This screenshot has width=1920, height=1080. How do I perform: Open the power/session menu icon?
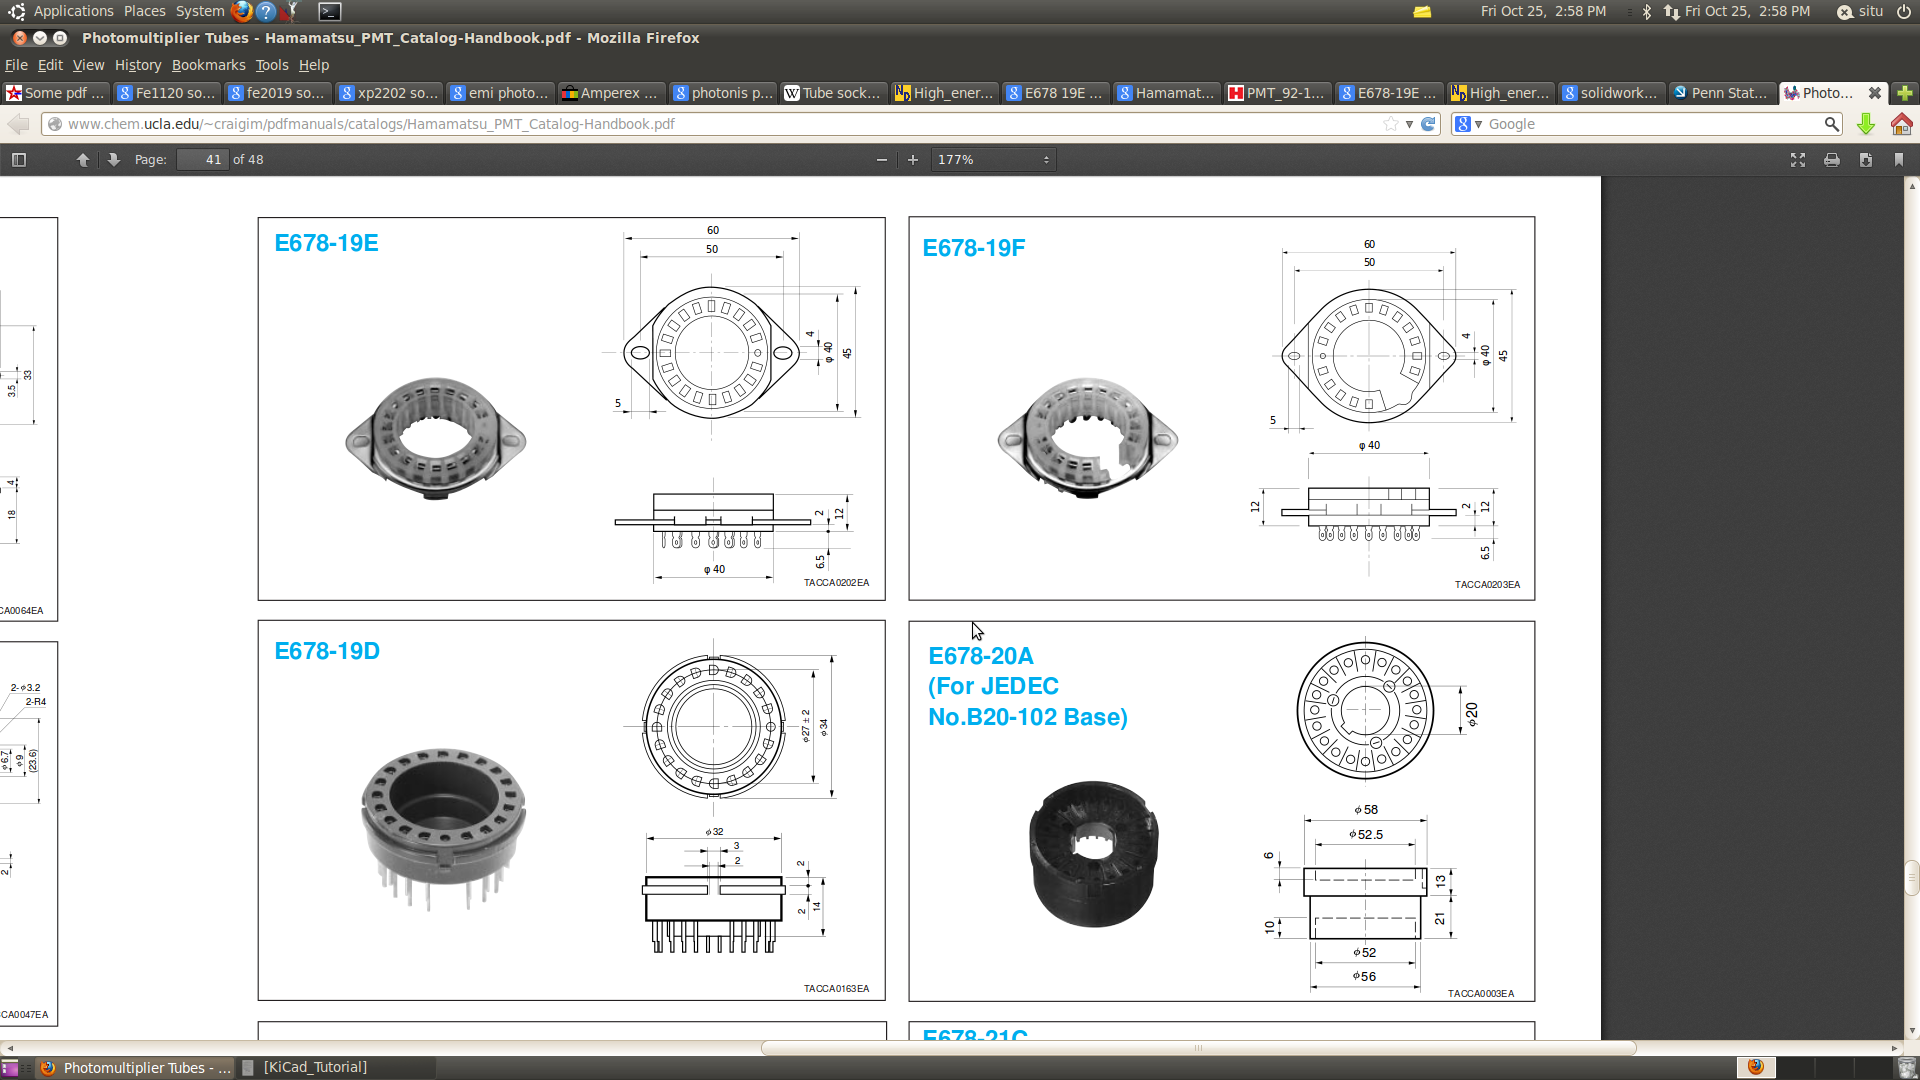[x=1904, y=11]
